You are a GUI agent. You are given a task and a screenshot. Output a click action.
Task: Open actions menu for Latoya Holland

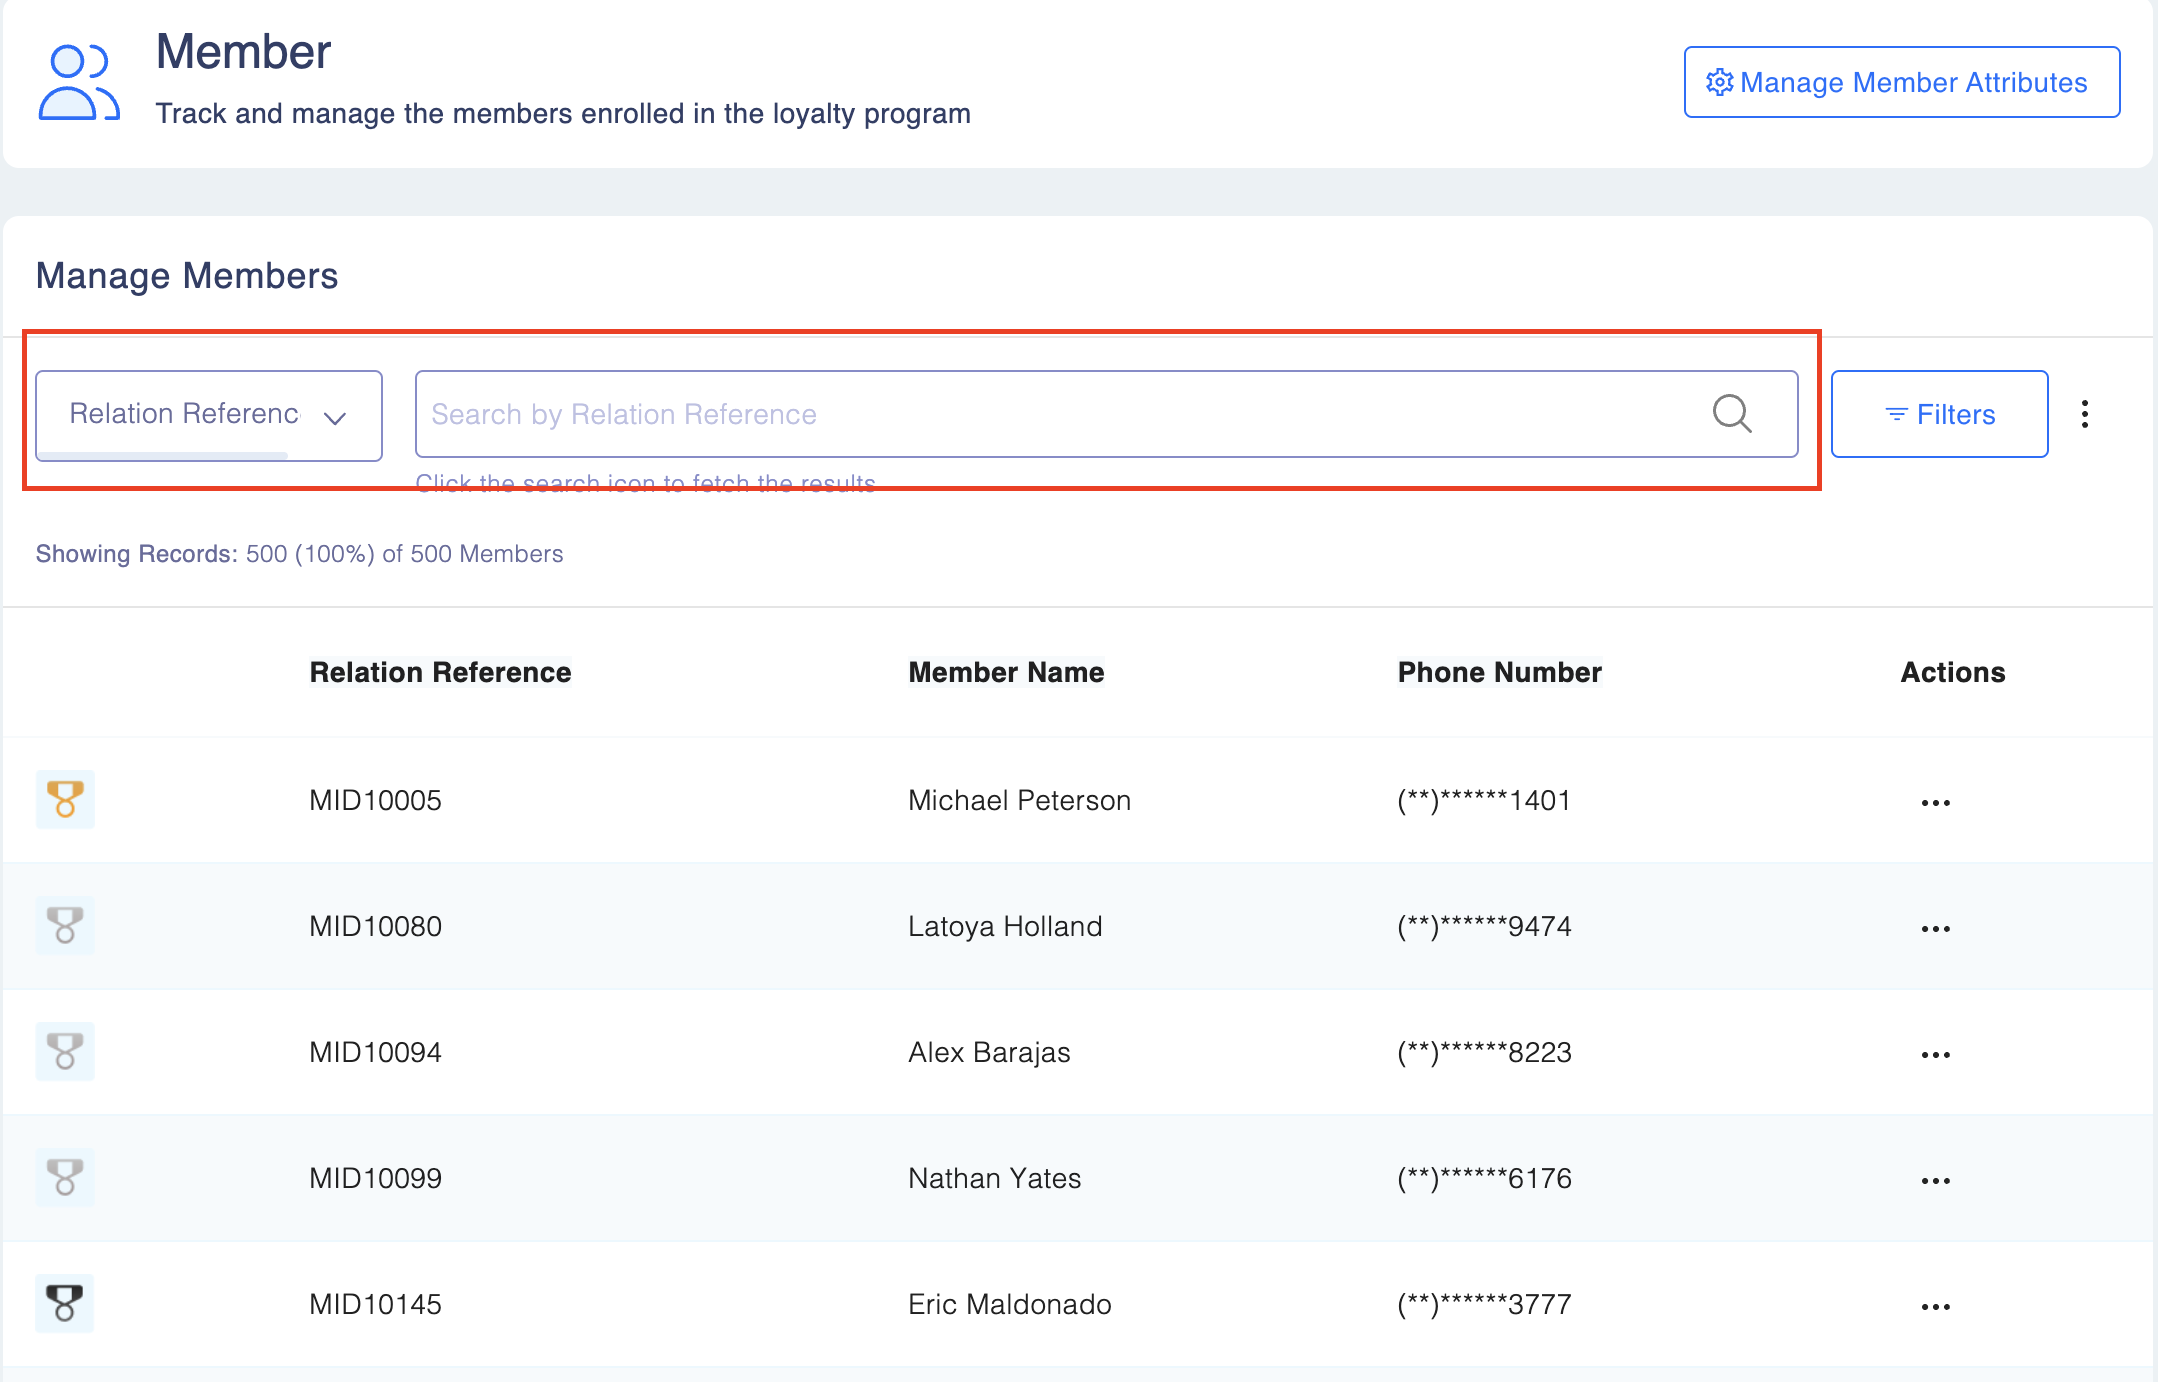pyautogui.click(x=1935, y=929)
